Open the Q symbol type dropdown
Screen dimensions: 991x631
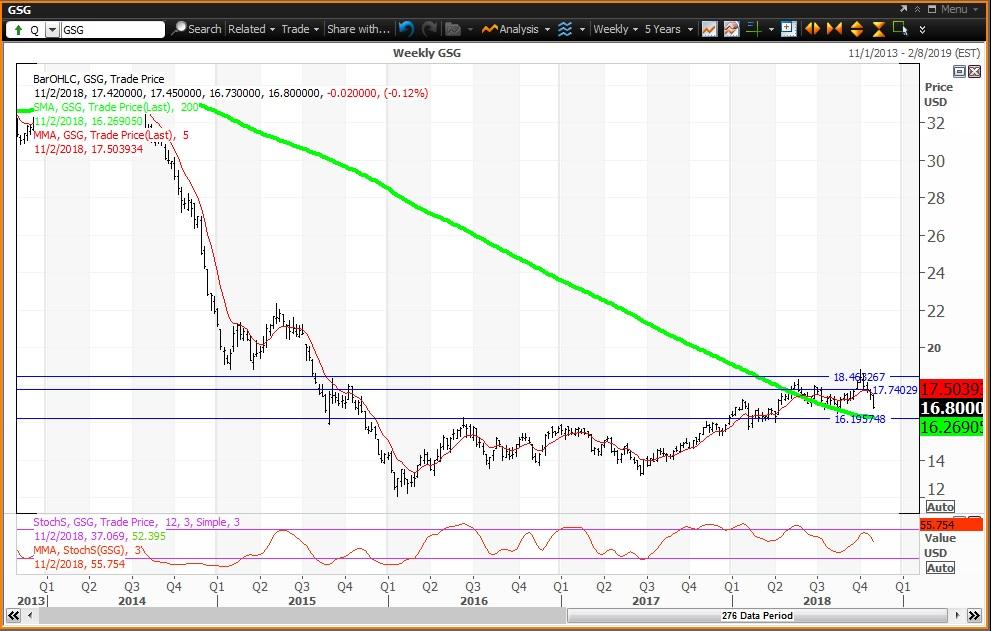tap(53, 30)
